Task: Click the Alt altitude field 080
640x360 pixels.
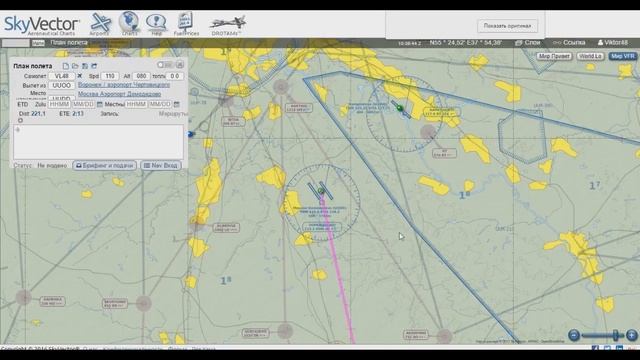Action: [141, 76]
